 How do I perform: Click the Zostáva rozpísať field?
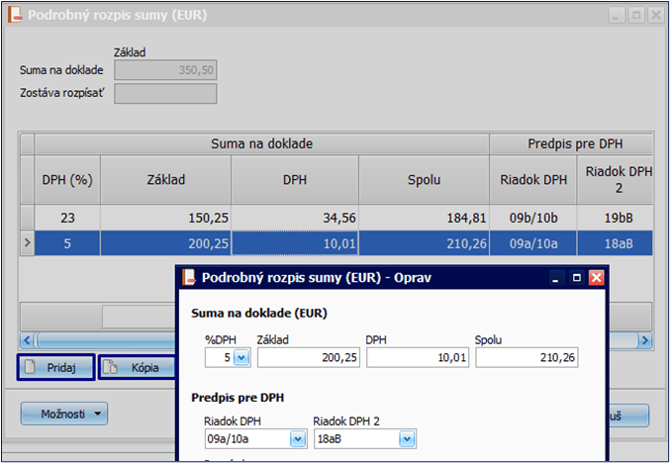(x=167, y=93)
